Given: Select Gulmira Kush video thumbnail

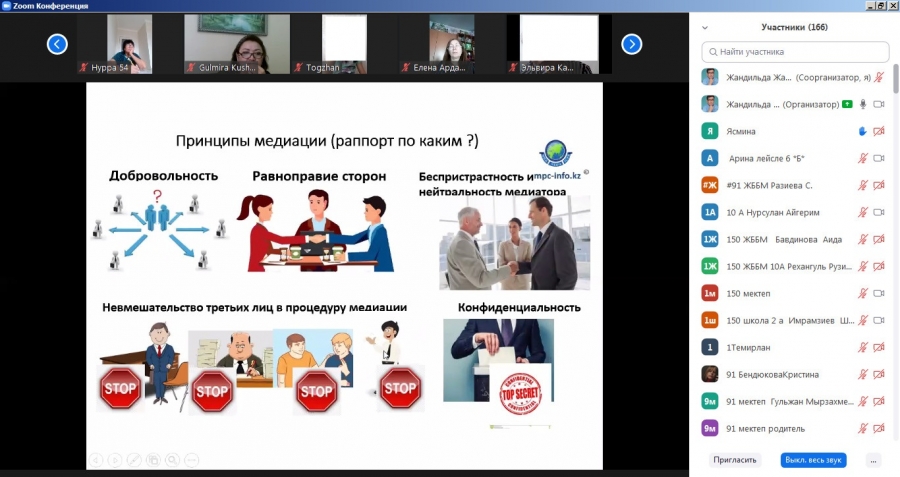Looking at the screenshot, I should 237,44.
